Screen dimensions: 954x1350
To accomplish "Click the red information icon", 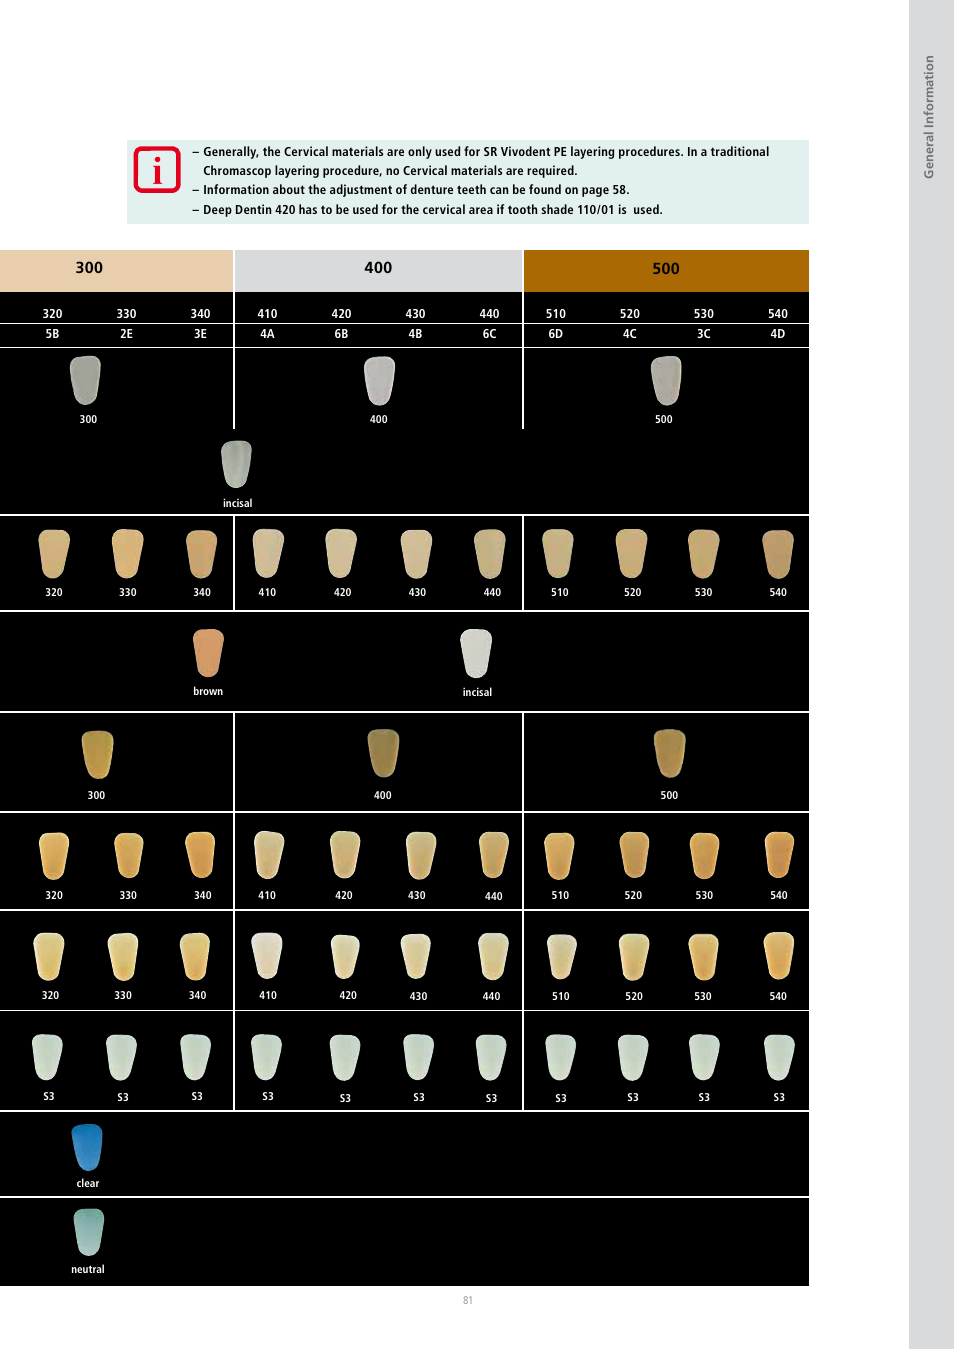I will (x=157, y=170).
